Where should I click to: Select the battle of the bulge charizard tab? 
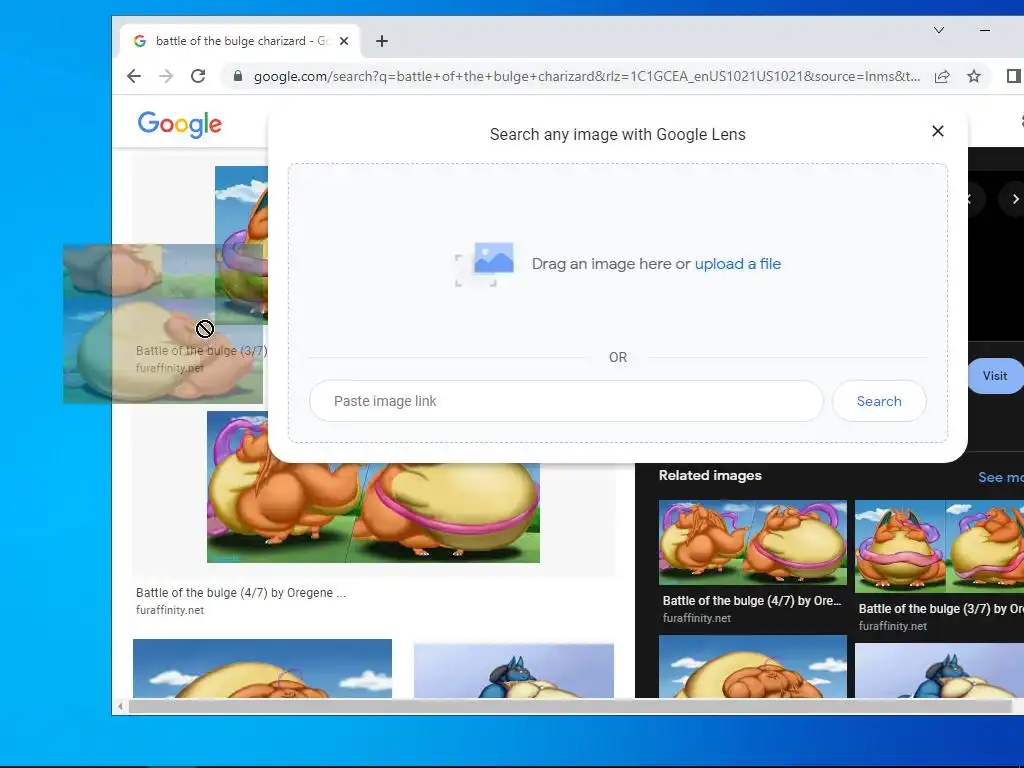tap(240, 41)
